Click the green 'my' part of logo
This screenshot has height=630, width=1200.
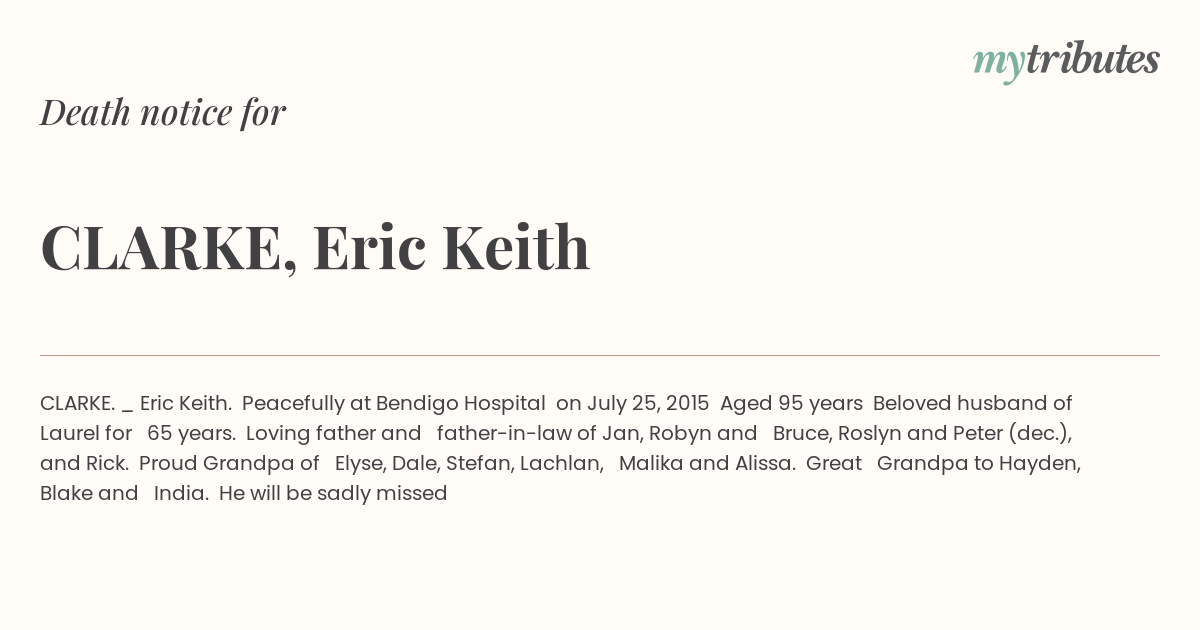[998, 64]
